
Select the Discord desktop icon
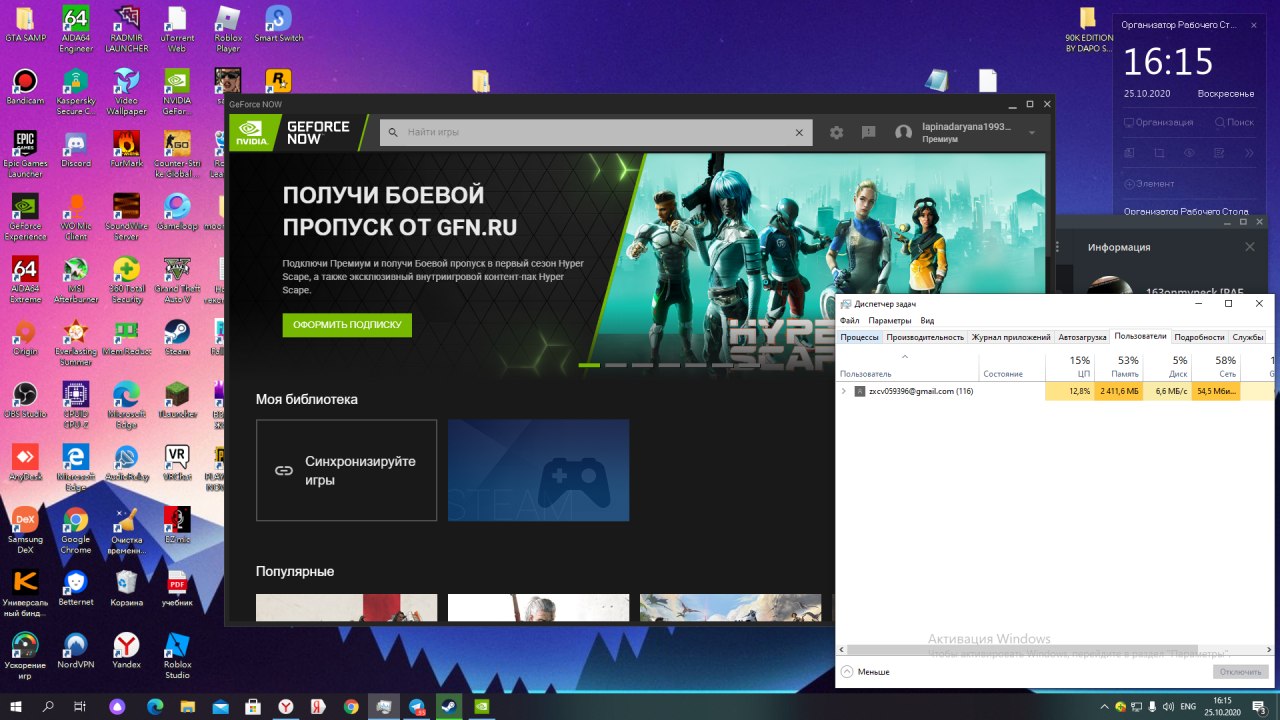[x=76, y=149]
